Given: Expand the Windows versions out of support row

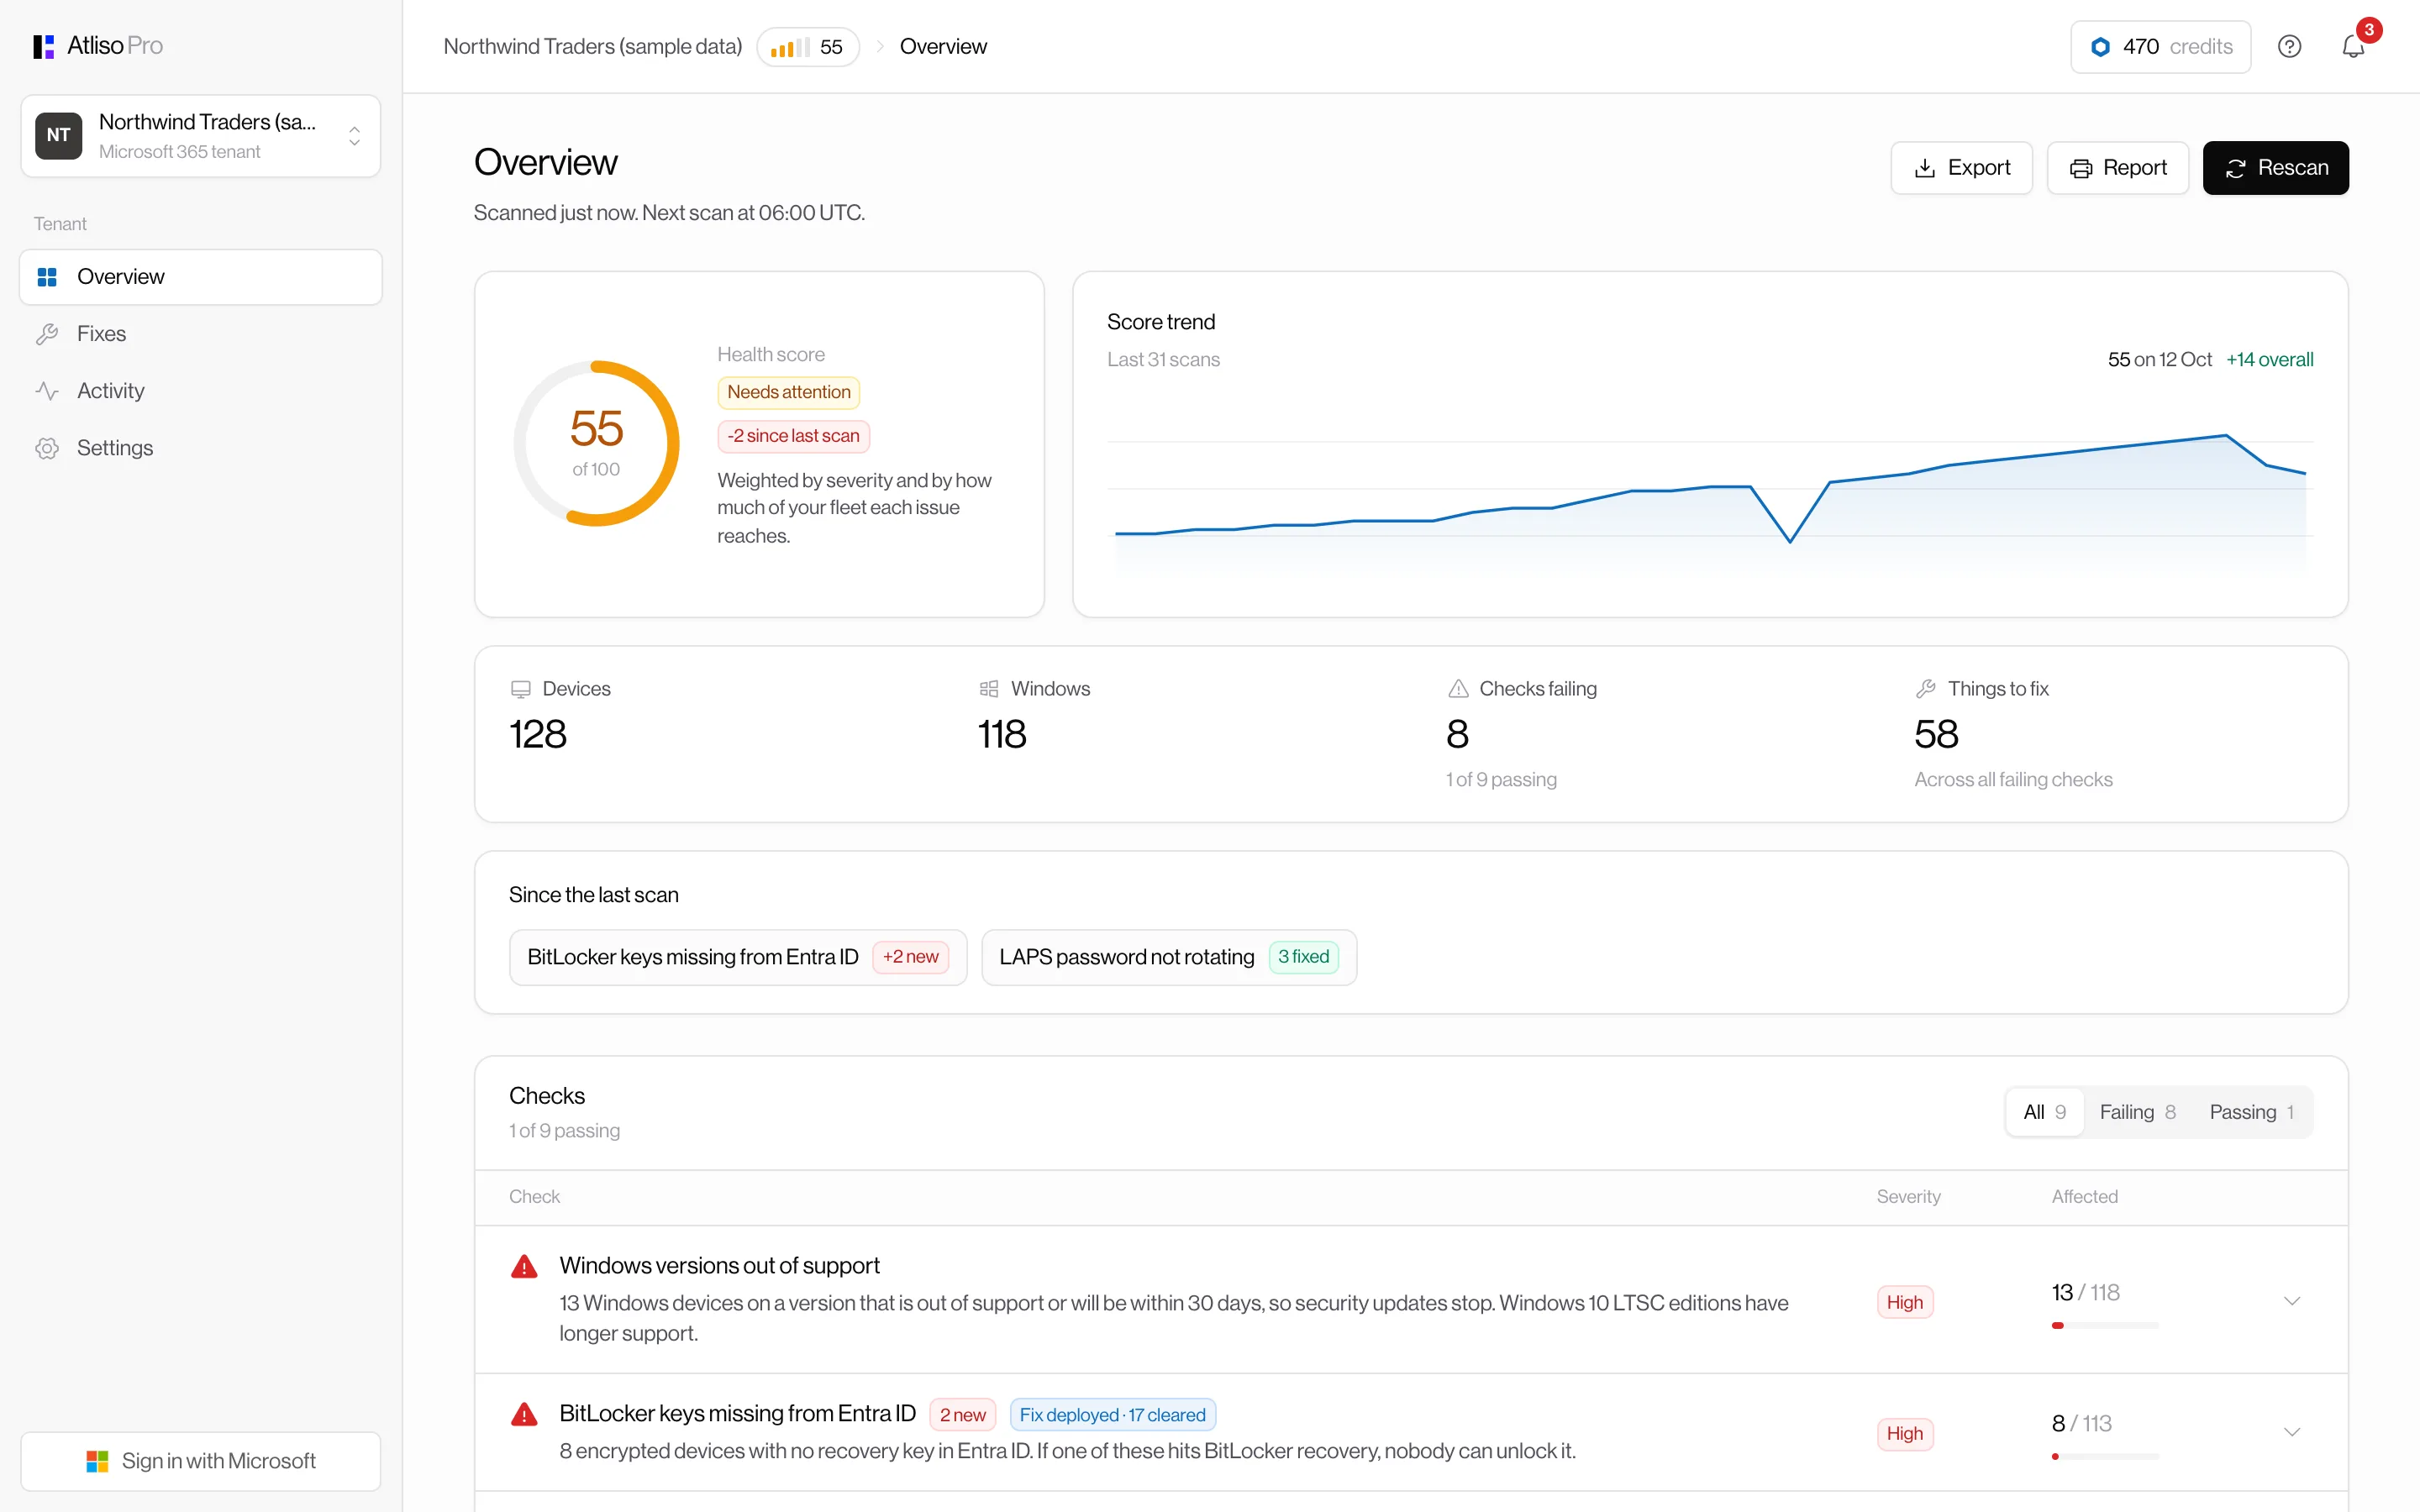Looking at the screenshot, I should coord(2292,1300).
